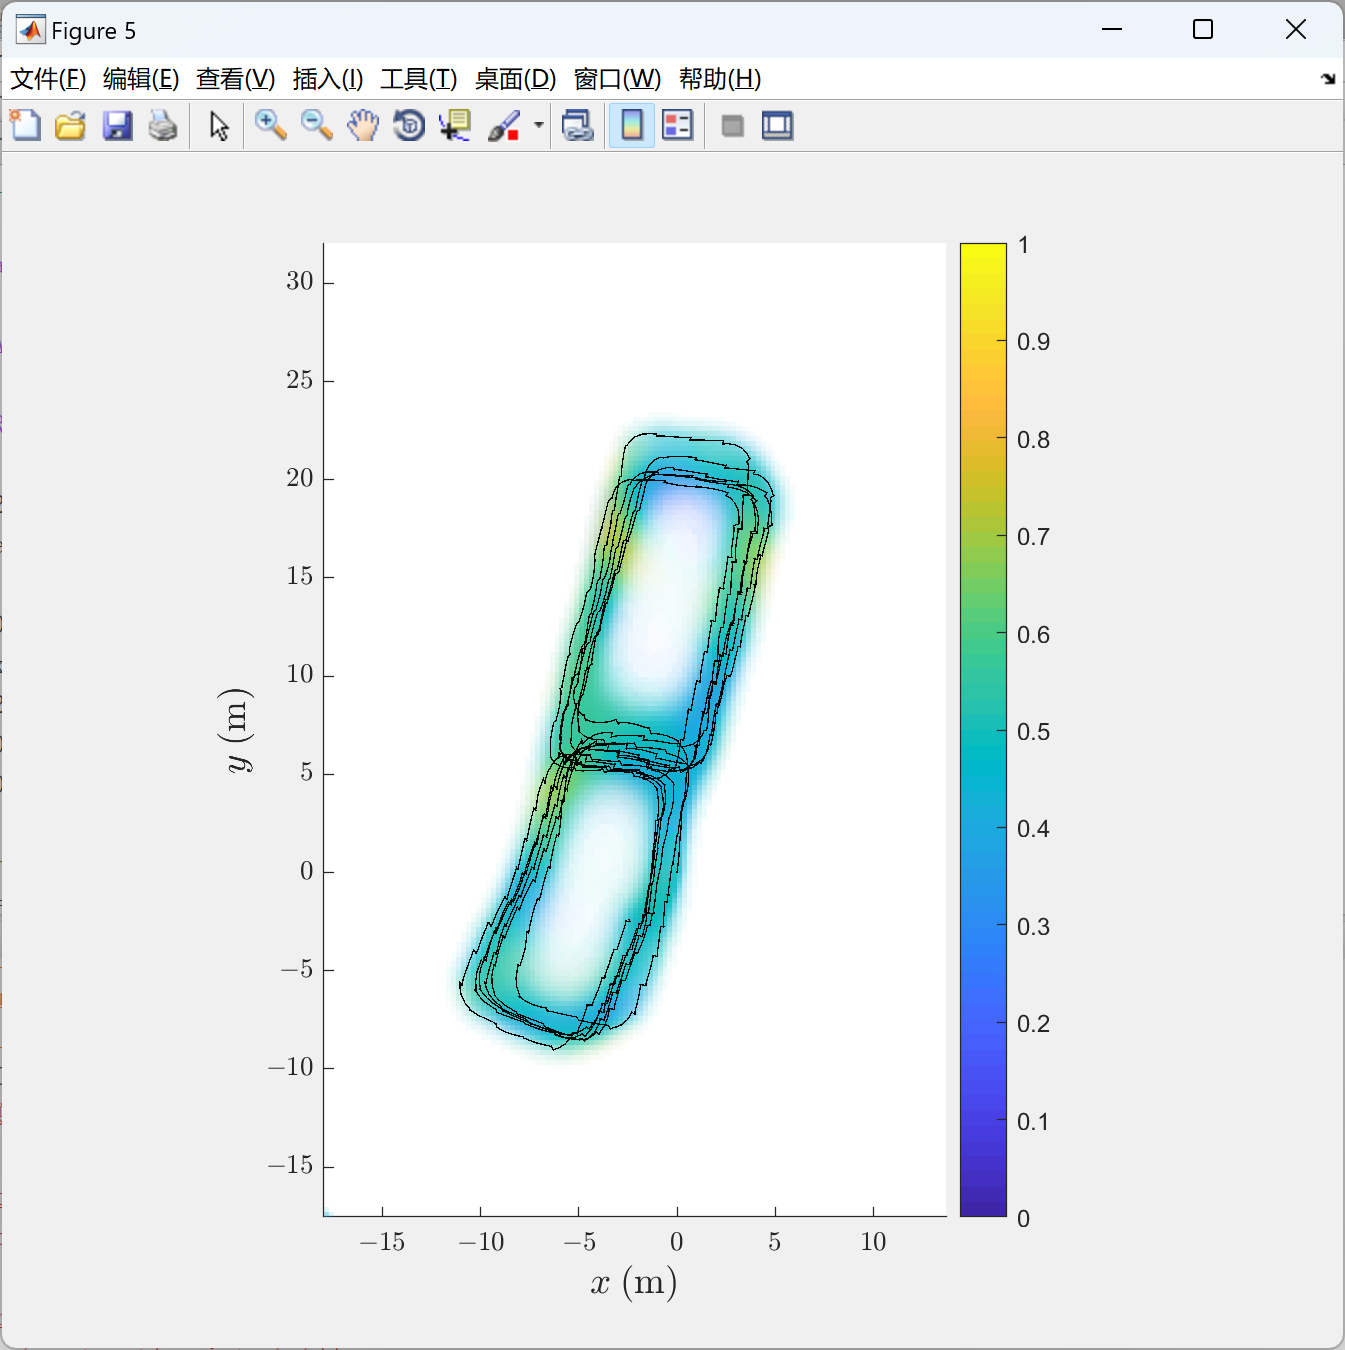Click the y-axis tick label 30
Image resolution: width=1345 pixels, height=1350 pixels.
299,281
